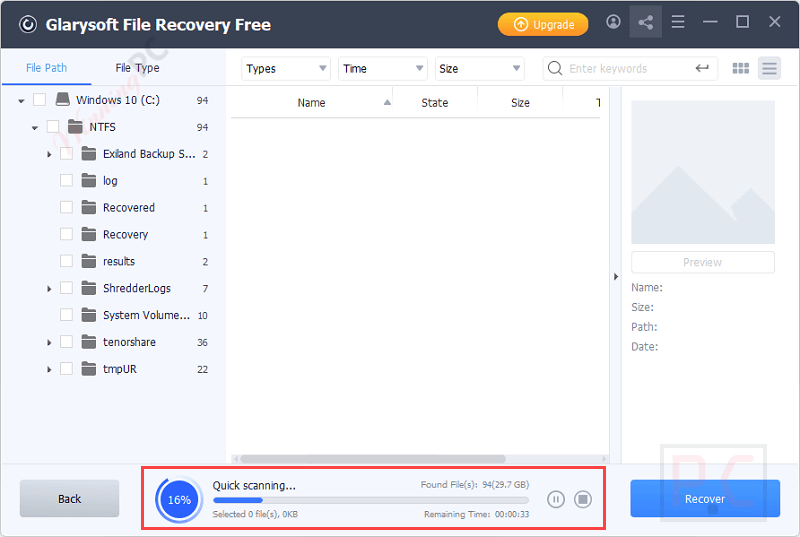Image resolution: width=800 pixels, height=537 pixels.
Task: Check the Windows 10 (C:) checkbox
Action: [39, 99]
